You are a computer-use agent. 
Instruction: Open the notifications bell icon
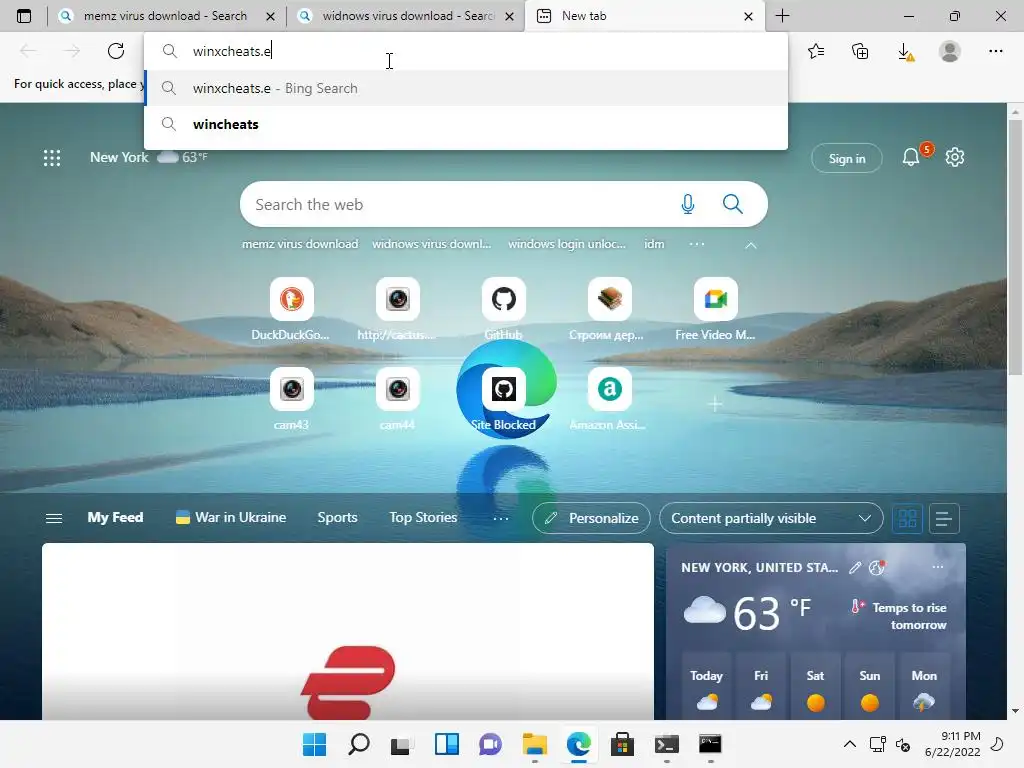pos(910,157)
